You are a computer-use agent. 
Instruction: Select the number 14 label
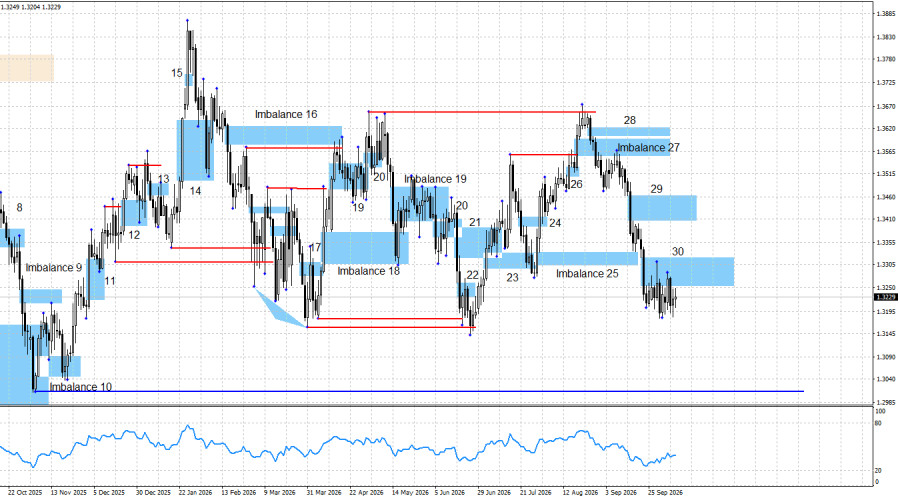click(196, 191)
